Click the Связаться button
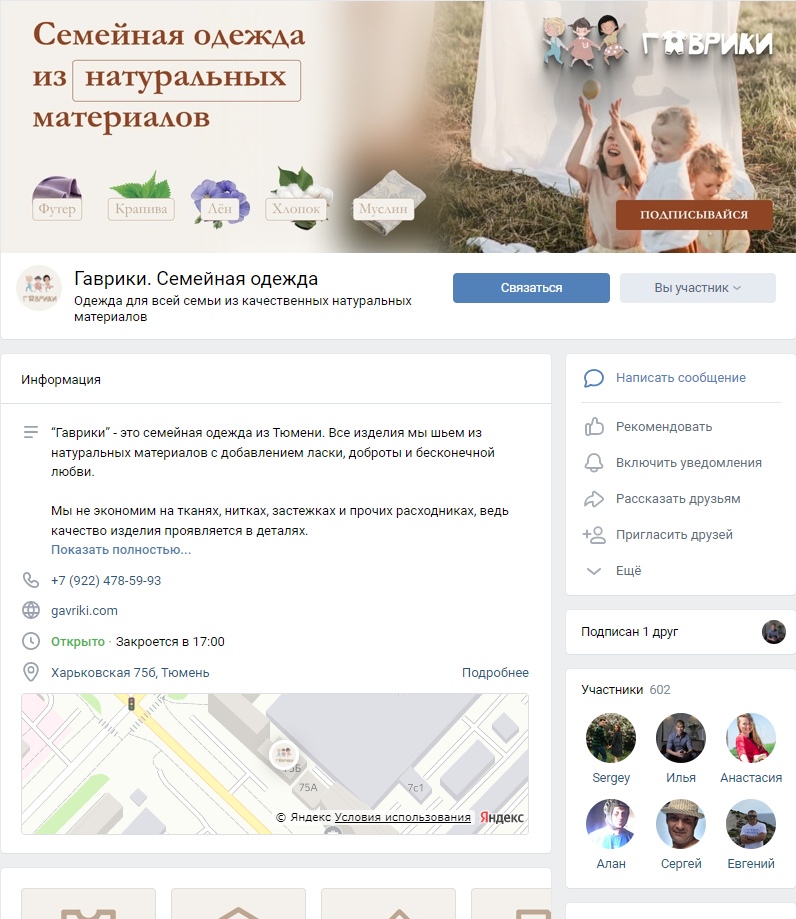This screenshot has width=796, height=919. [531, 288]
